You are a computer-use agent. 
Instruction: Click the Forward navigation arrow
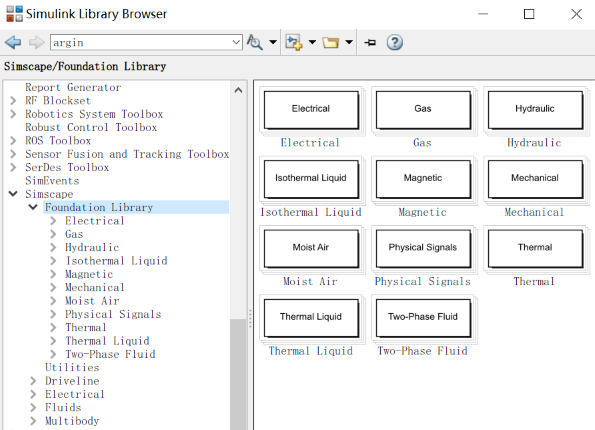(37, 42)
